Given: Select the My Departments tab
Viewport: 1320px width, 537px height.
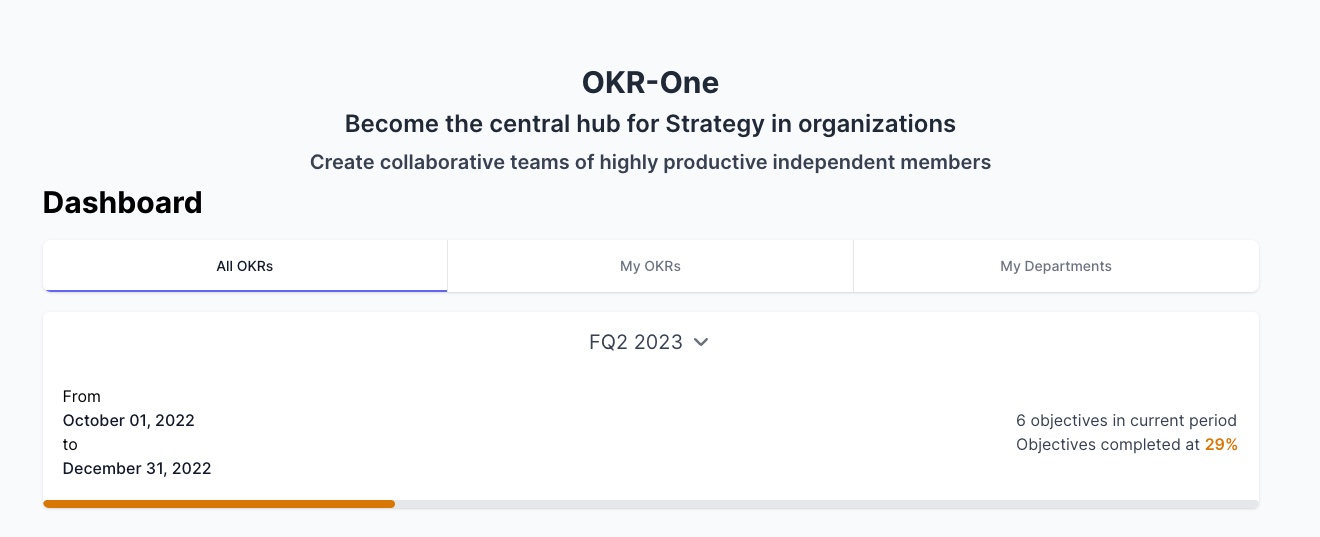Looking at the screenshot, I should pos(1055,266).
